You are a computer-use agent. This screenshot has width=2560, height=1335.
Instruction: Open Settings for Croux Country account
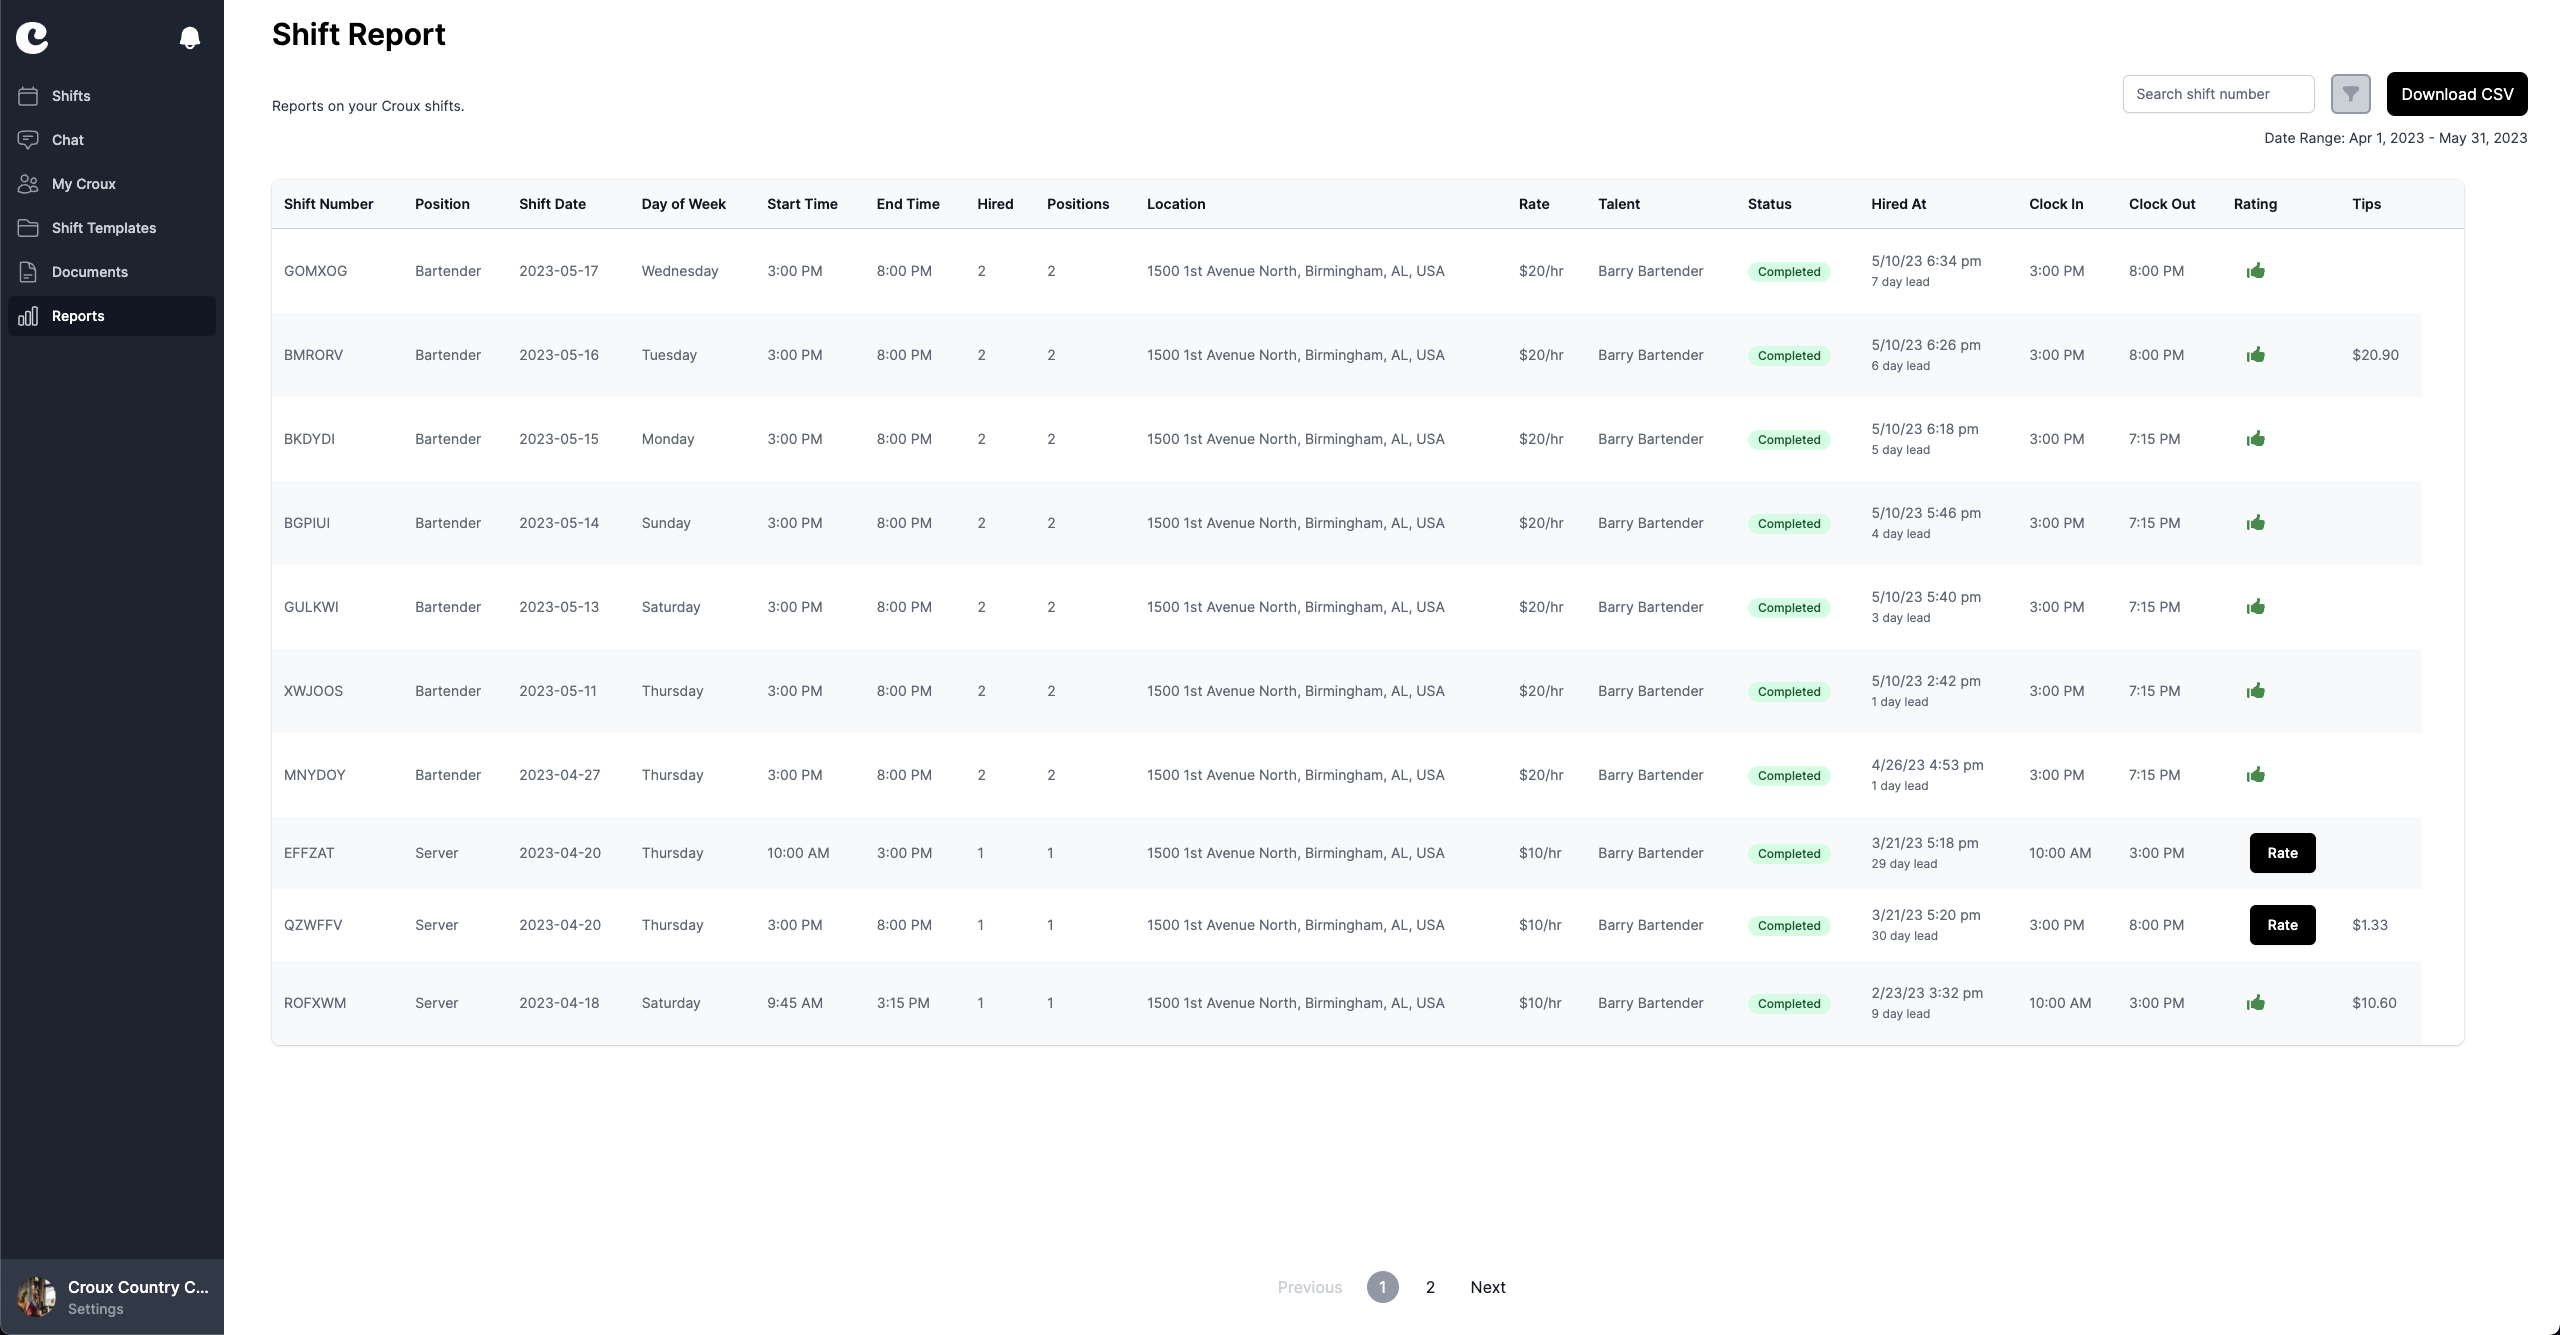tap(96, 1309)
